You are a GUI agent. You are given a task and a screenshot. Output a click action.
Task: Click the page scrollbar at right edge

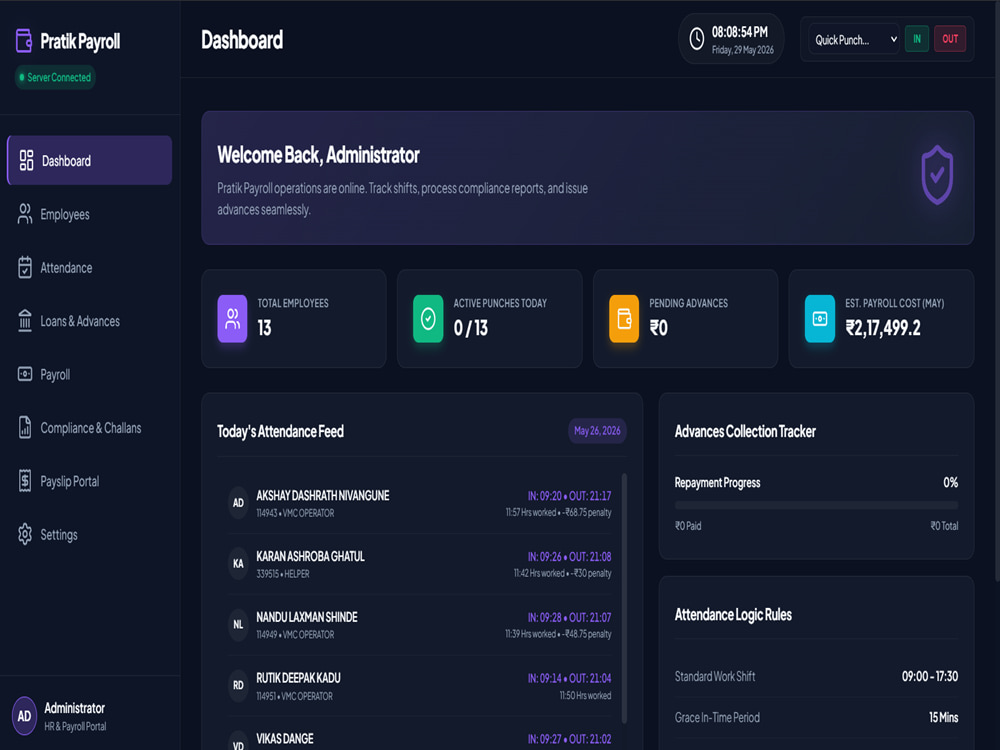[996, 293]
